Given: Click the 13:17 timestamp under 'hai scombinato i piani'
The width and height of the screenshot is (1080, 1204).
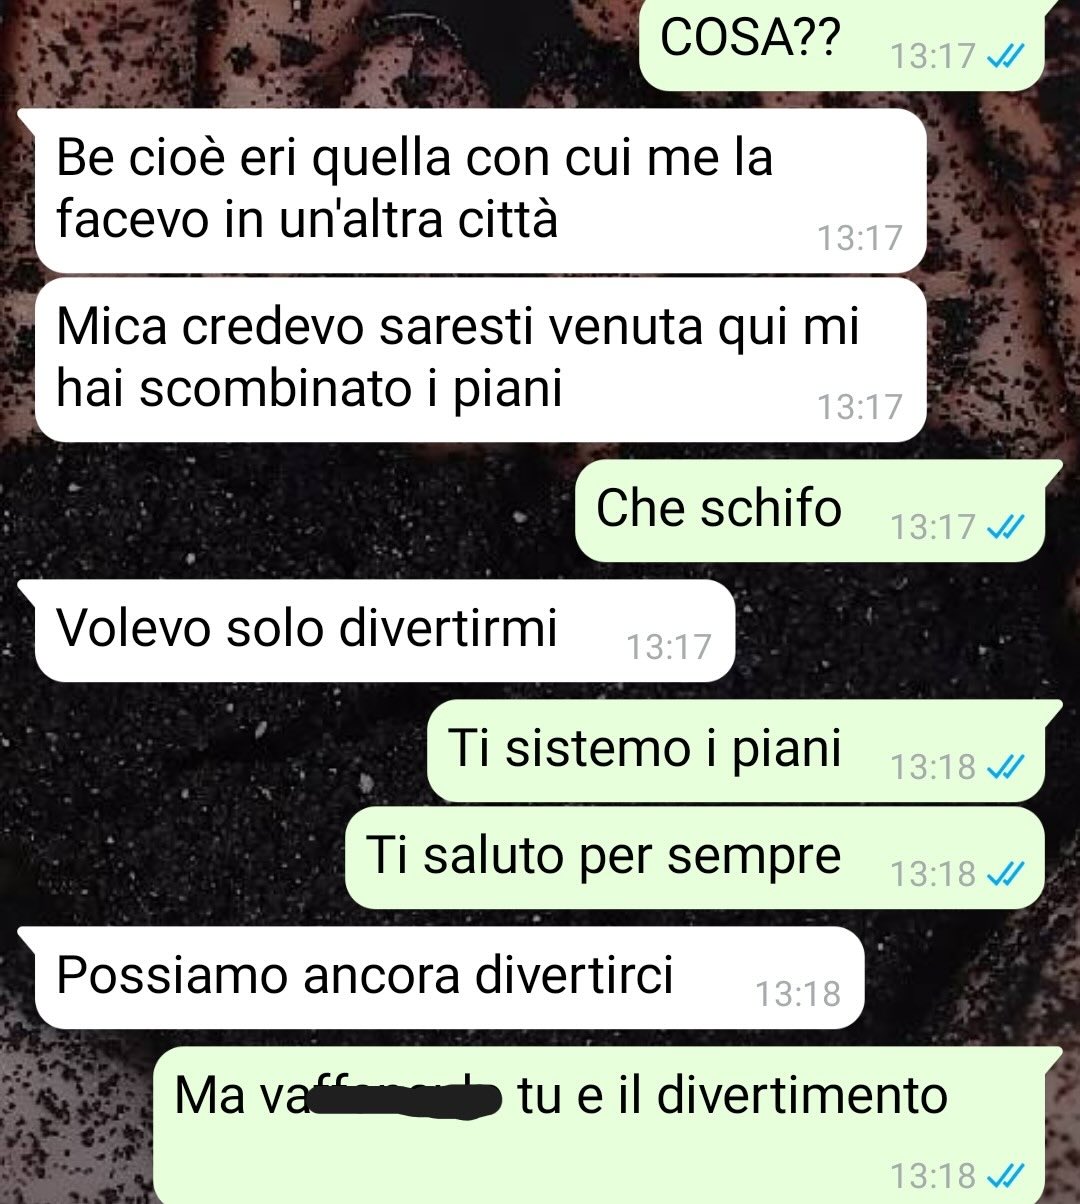Looking at the screenshot, I should (x=860, y=407).
